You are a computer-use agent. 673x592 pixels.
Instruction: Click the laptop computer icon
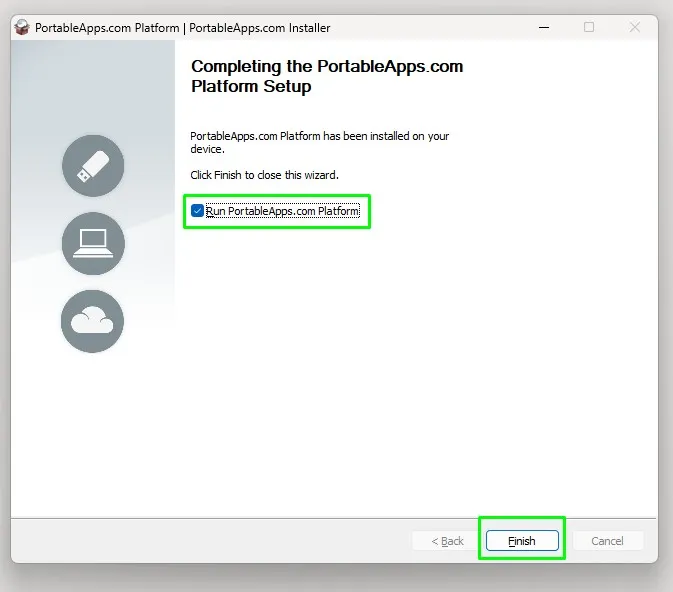93,243
